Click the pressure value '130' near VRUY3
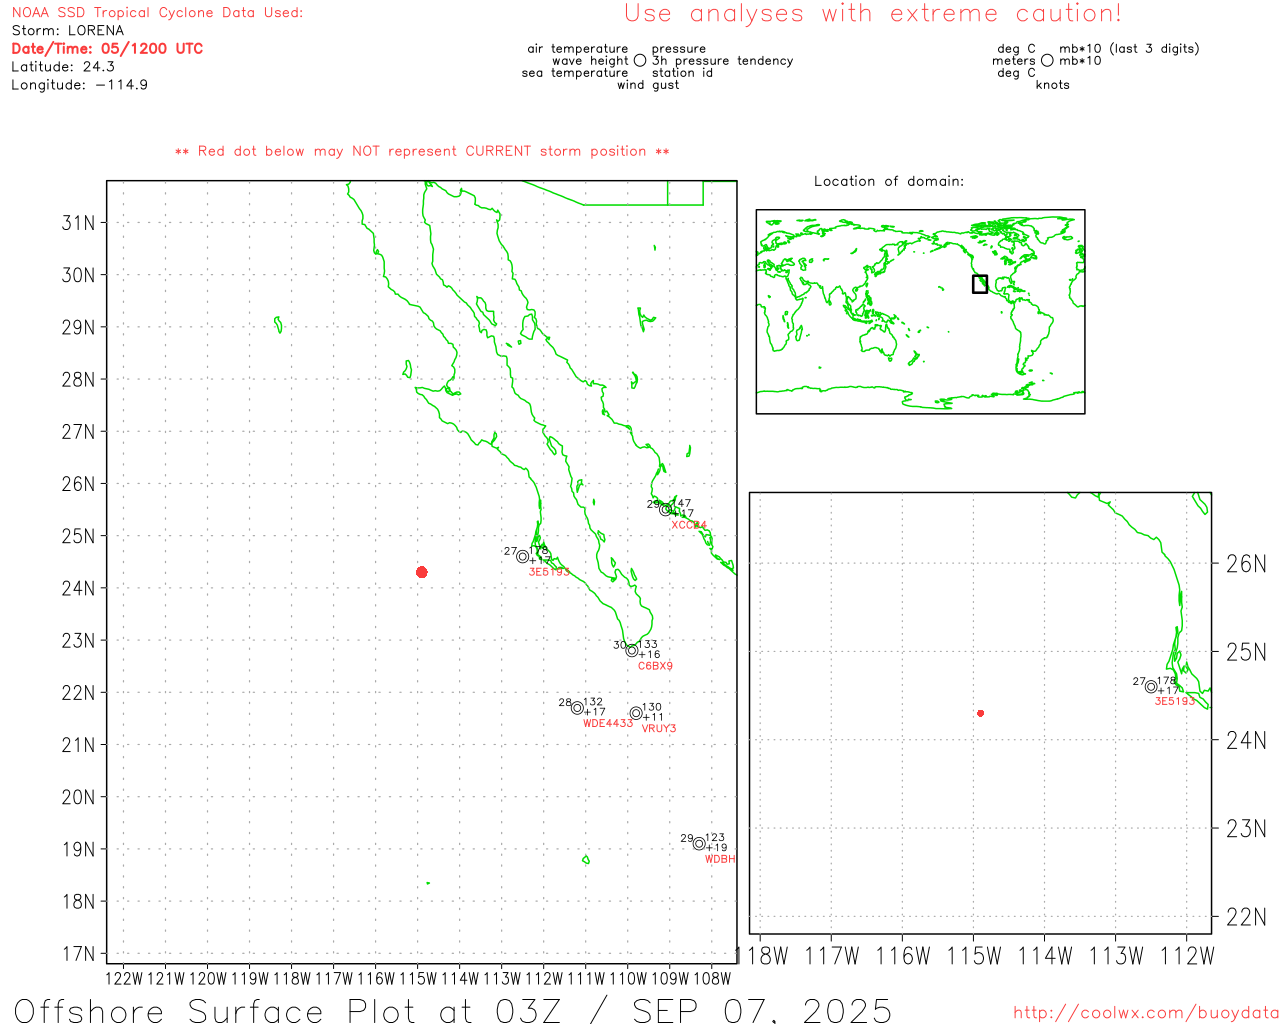1280x1024 pixels. pyautogui.click(x=652, y=707)
